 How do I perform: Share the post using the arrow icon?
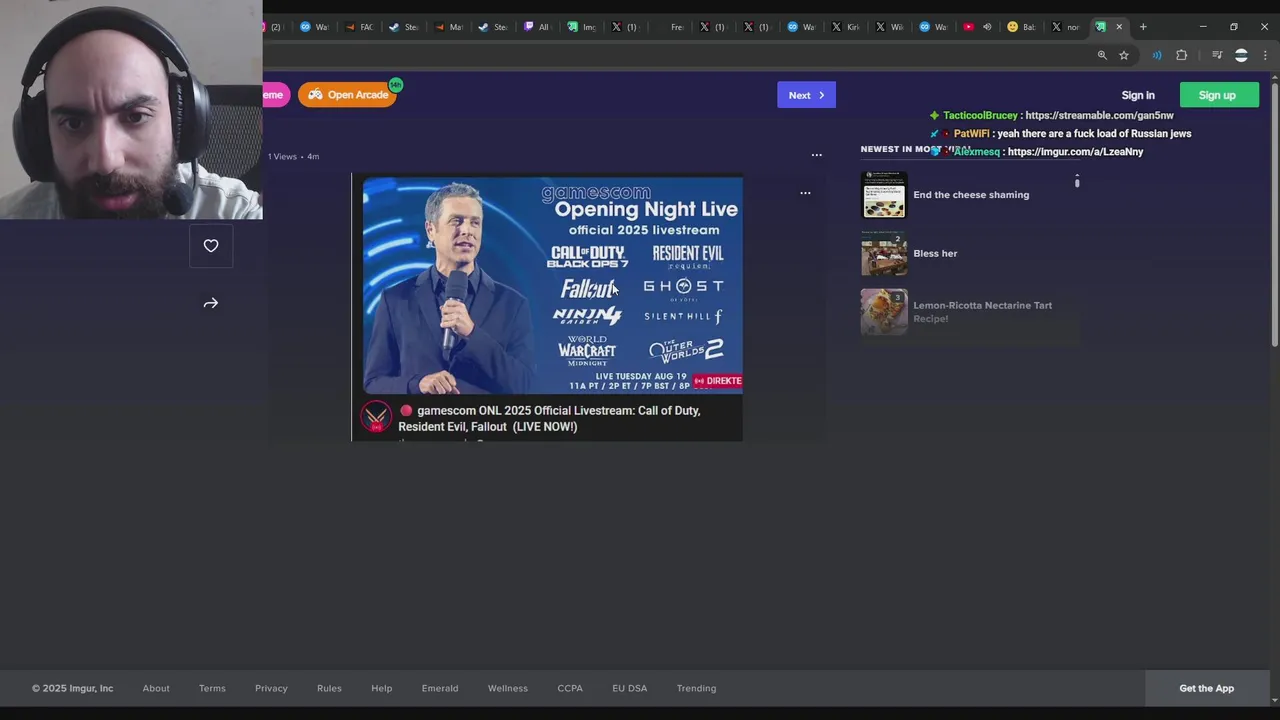(x=211, y=303)
